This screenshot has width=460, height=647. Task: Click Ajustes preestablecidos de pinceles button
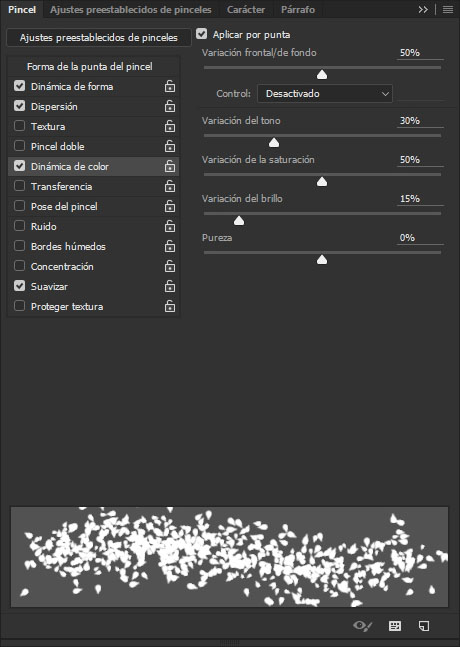click(99, 38)
